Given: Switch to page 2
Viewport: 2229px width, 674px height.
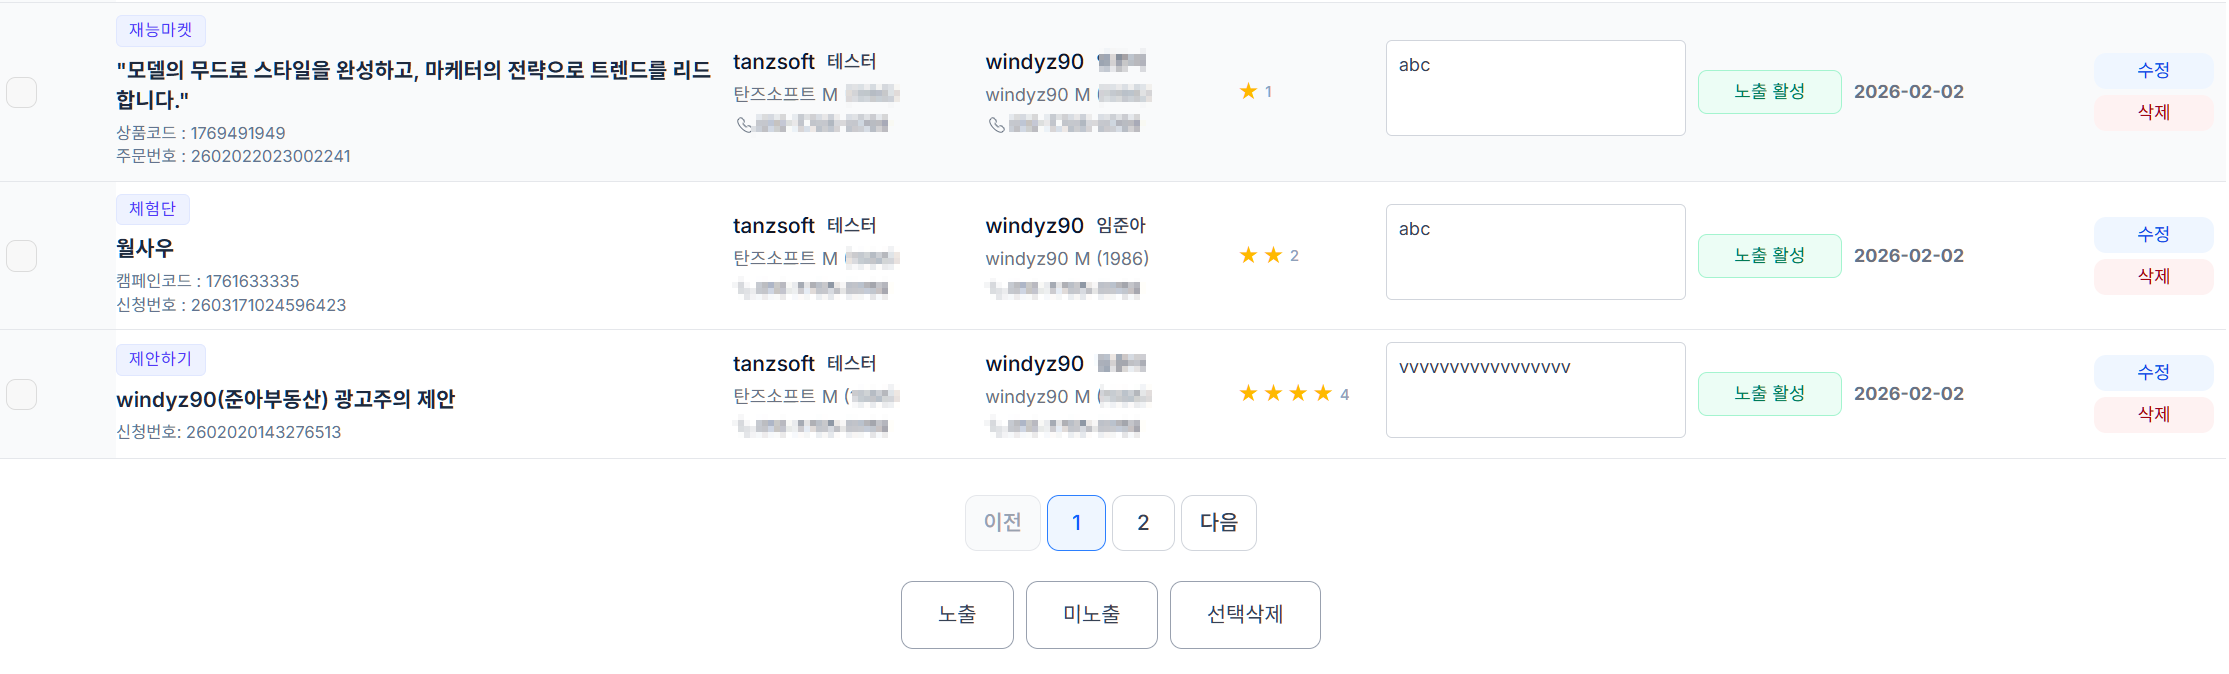Looking at the screenshot, I should click(1142, 522).
